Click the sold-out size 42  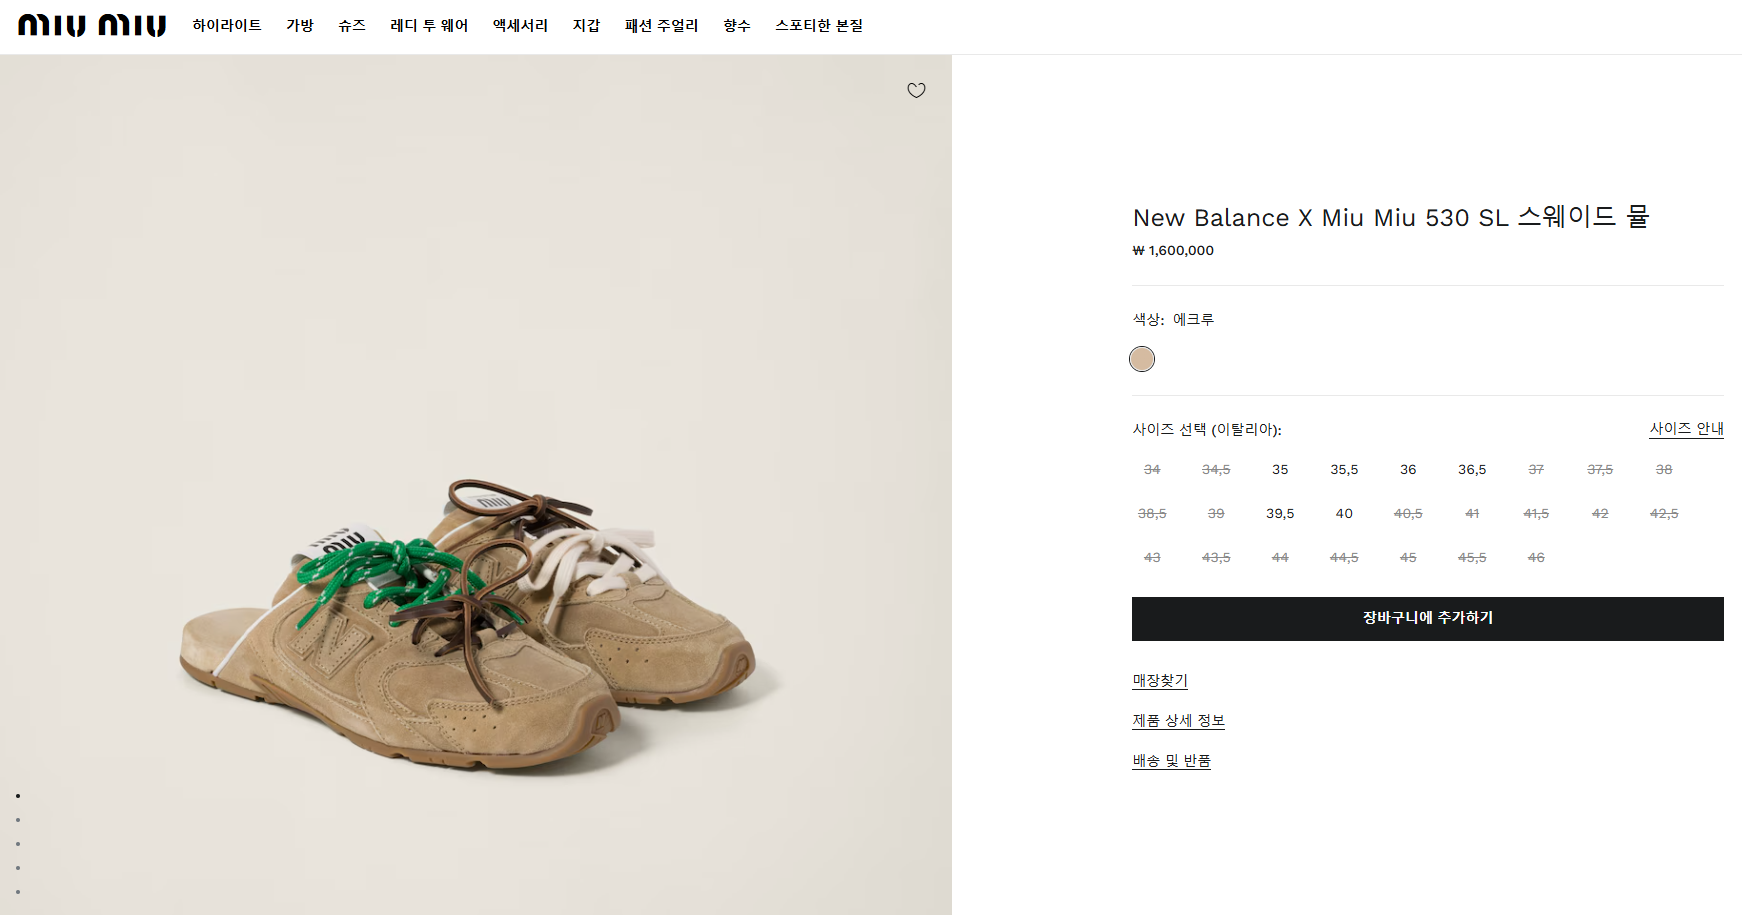[1600, 513]
